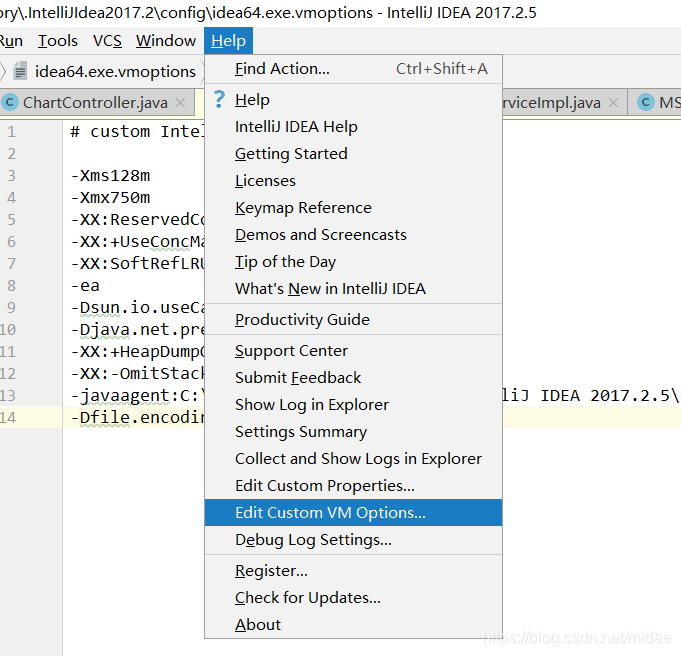Choose Edit Custom VM Options...
Image resolution: width=681 pixels, height=656 pixels.
(x=353, y=513)
